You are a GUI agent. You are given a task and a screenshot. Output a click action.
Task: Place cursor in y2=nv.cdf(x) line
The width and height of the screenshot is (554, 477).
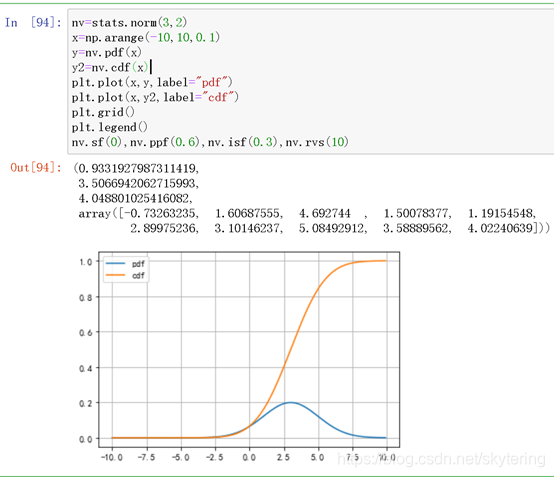point(110,67)
